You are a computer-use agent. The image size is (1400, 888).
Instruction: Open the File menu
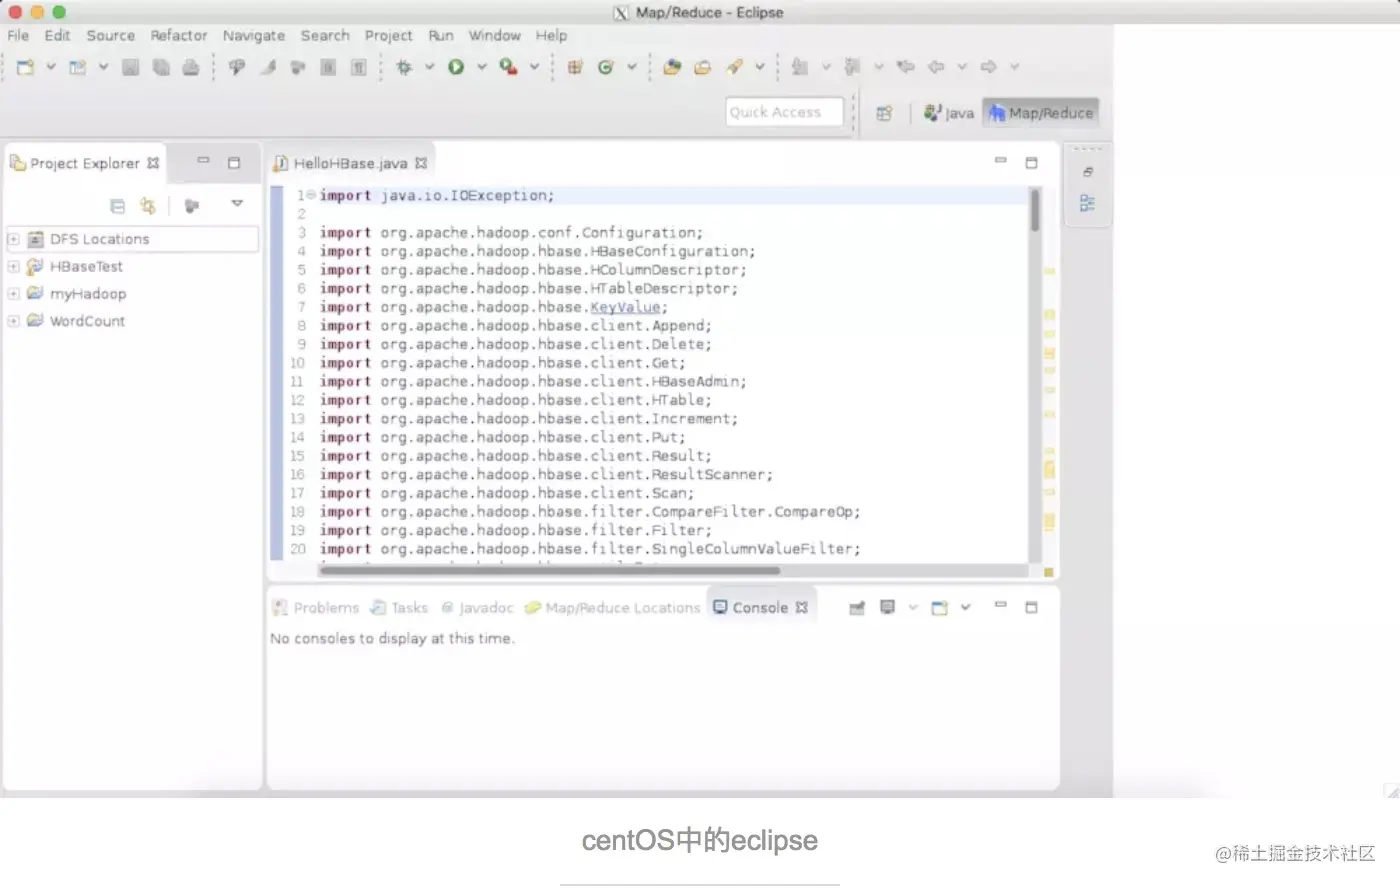tap(18, 35)
